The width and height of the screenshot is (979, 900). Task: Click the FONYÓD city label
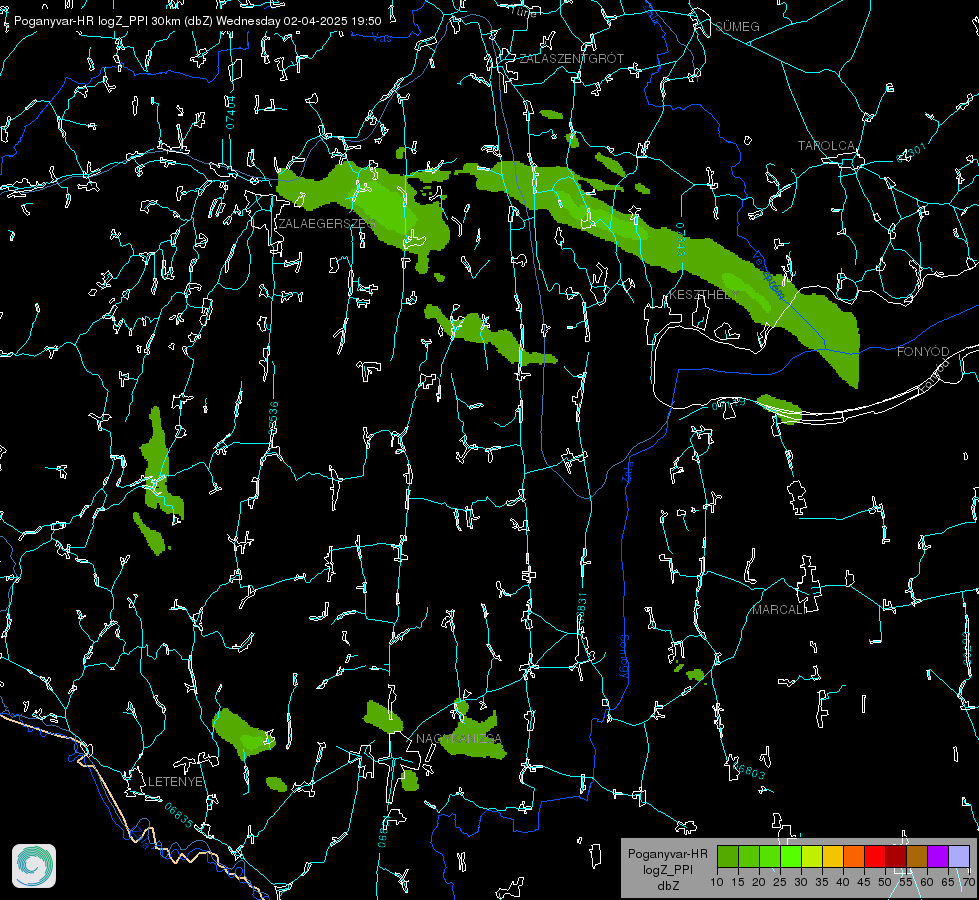[x=923, y=352]
